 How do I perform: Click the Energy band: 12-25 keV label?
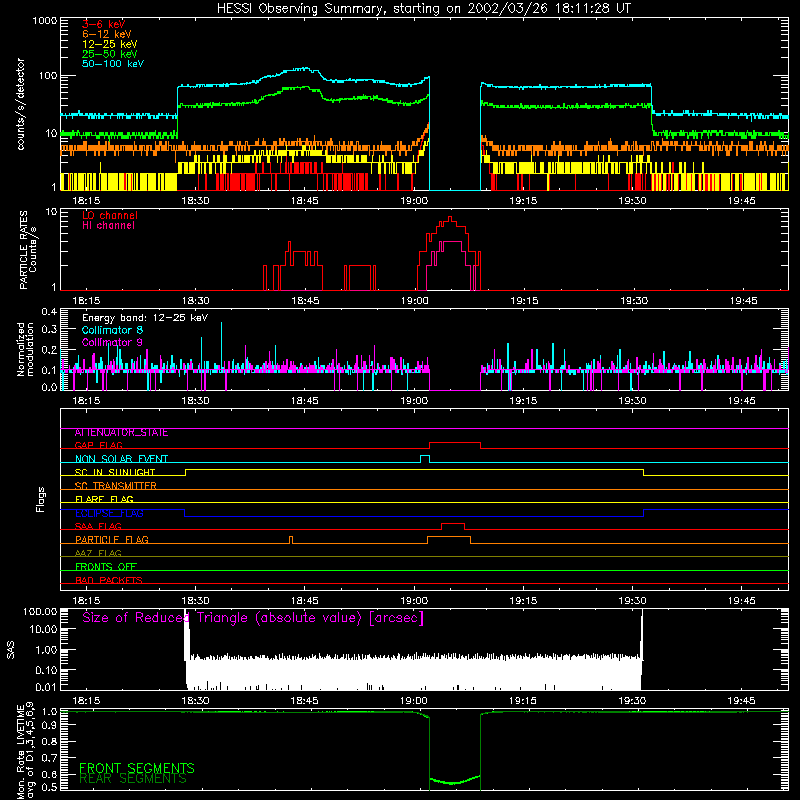coord(145,318)
